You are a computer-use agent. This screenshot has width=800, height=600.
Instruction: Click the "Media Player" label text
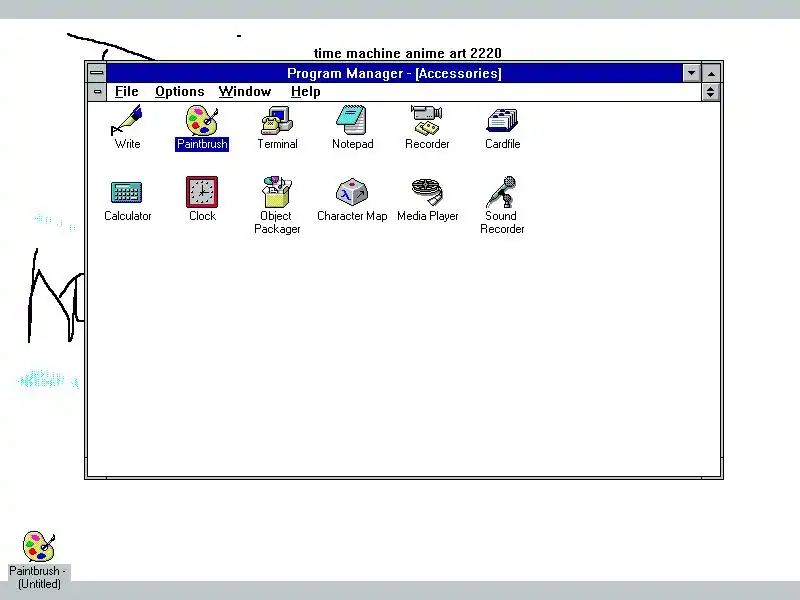(x=428, y=216)
